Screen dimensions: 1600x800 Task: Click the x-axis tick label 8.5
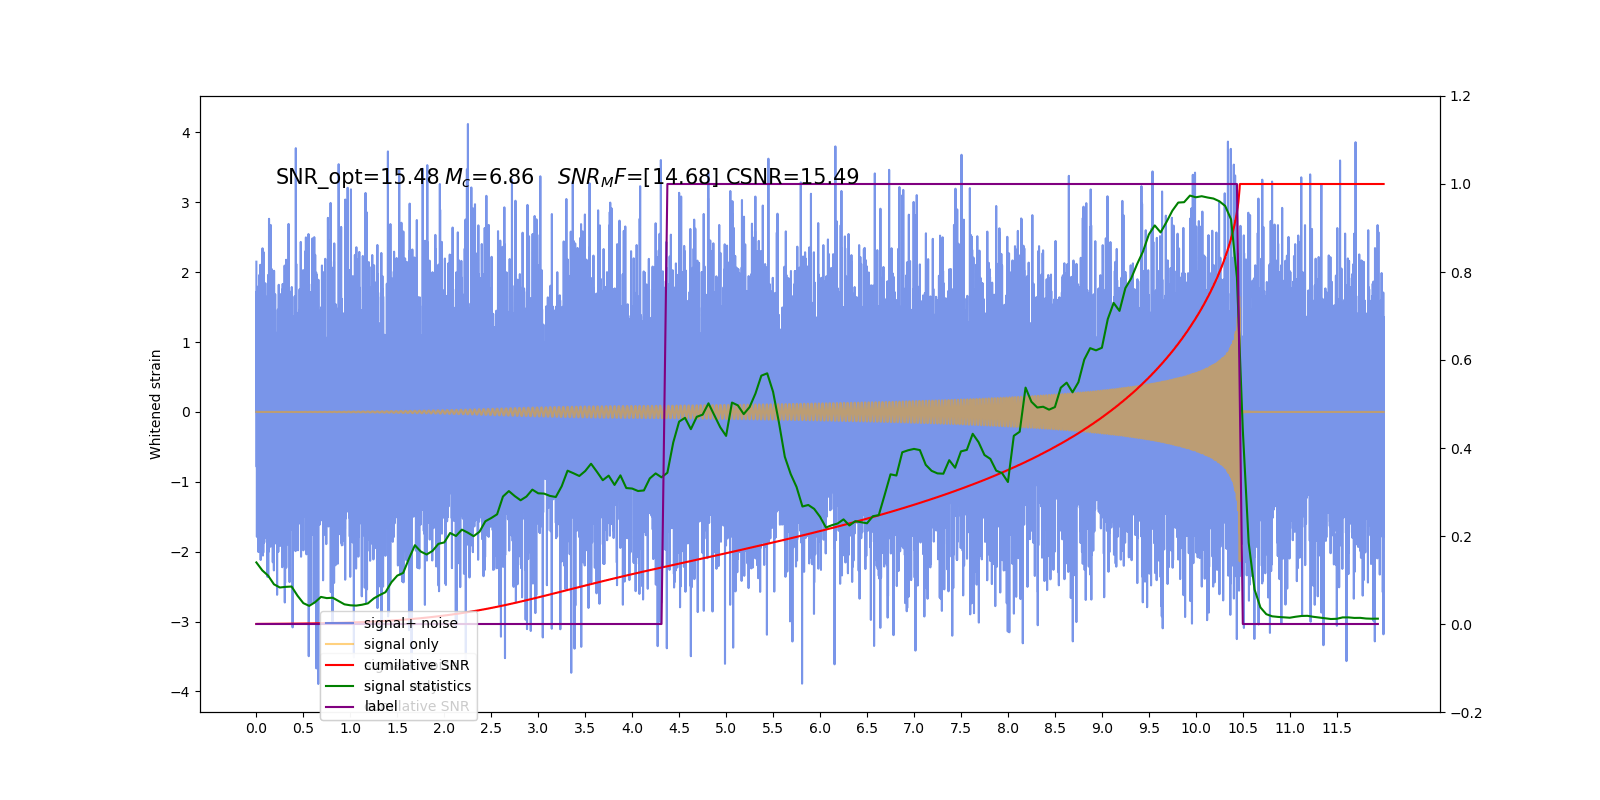pos(1055,728)
